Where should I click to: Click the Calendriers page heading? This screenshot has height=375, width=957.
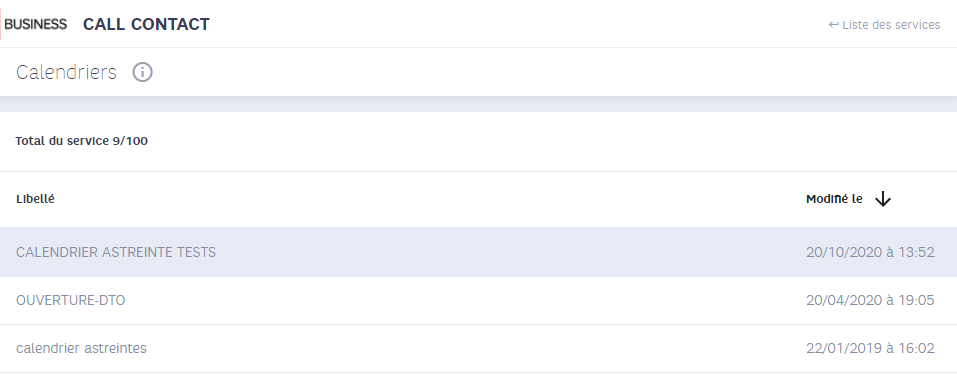point(66,72)
